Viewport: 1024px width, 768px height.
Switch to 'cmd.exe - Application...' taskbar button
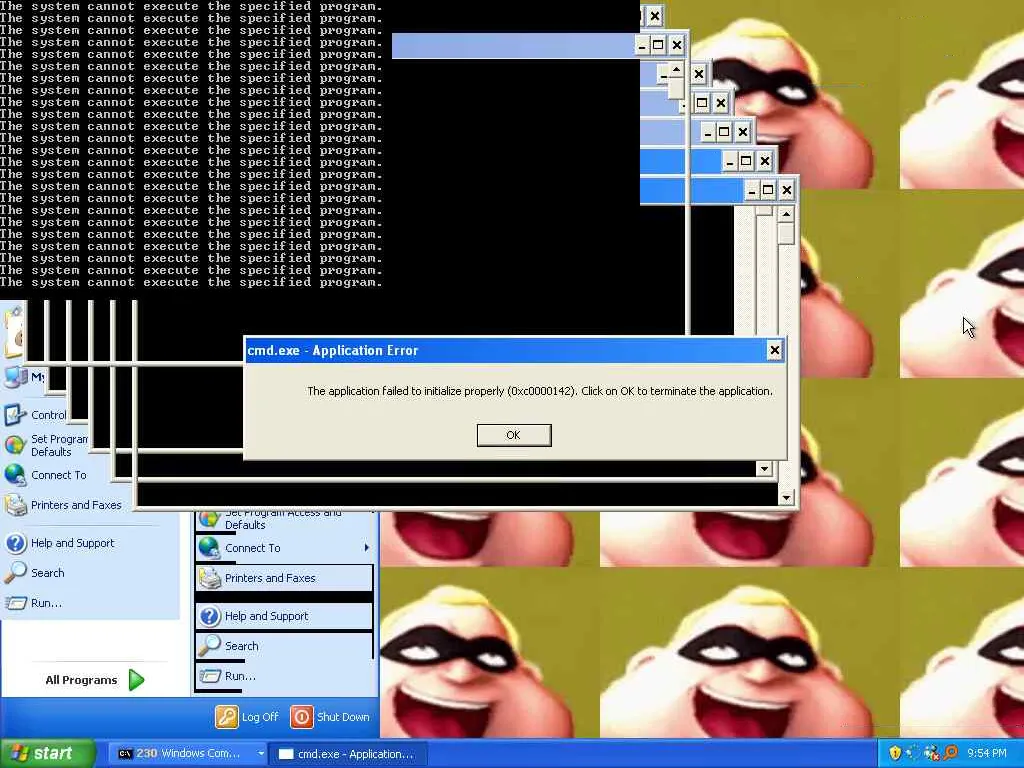click(x=348, y=754)
